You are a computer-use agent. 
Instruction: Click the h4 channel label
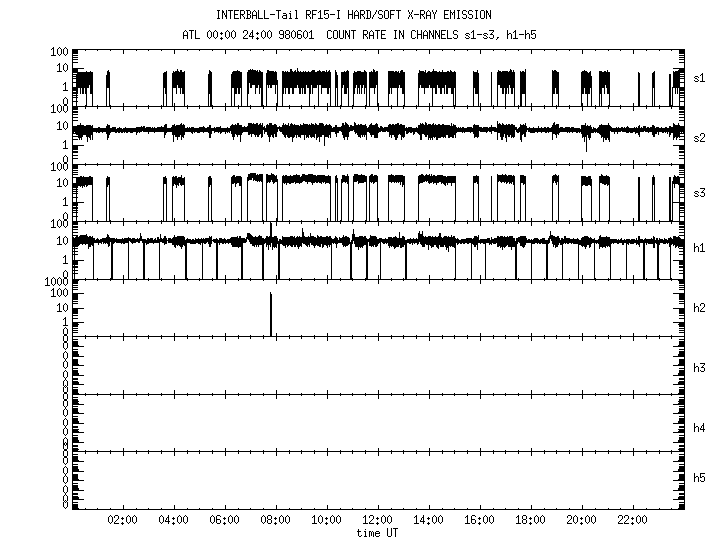pyautogui.click(x=700, y=427)
